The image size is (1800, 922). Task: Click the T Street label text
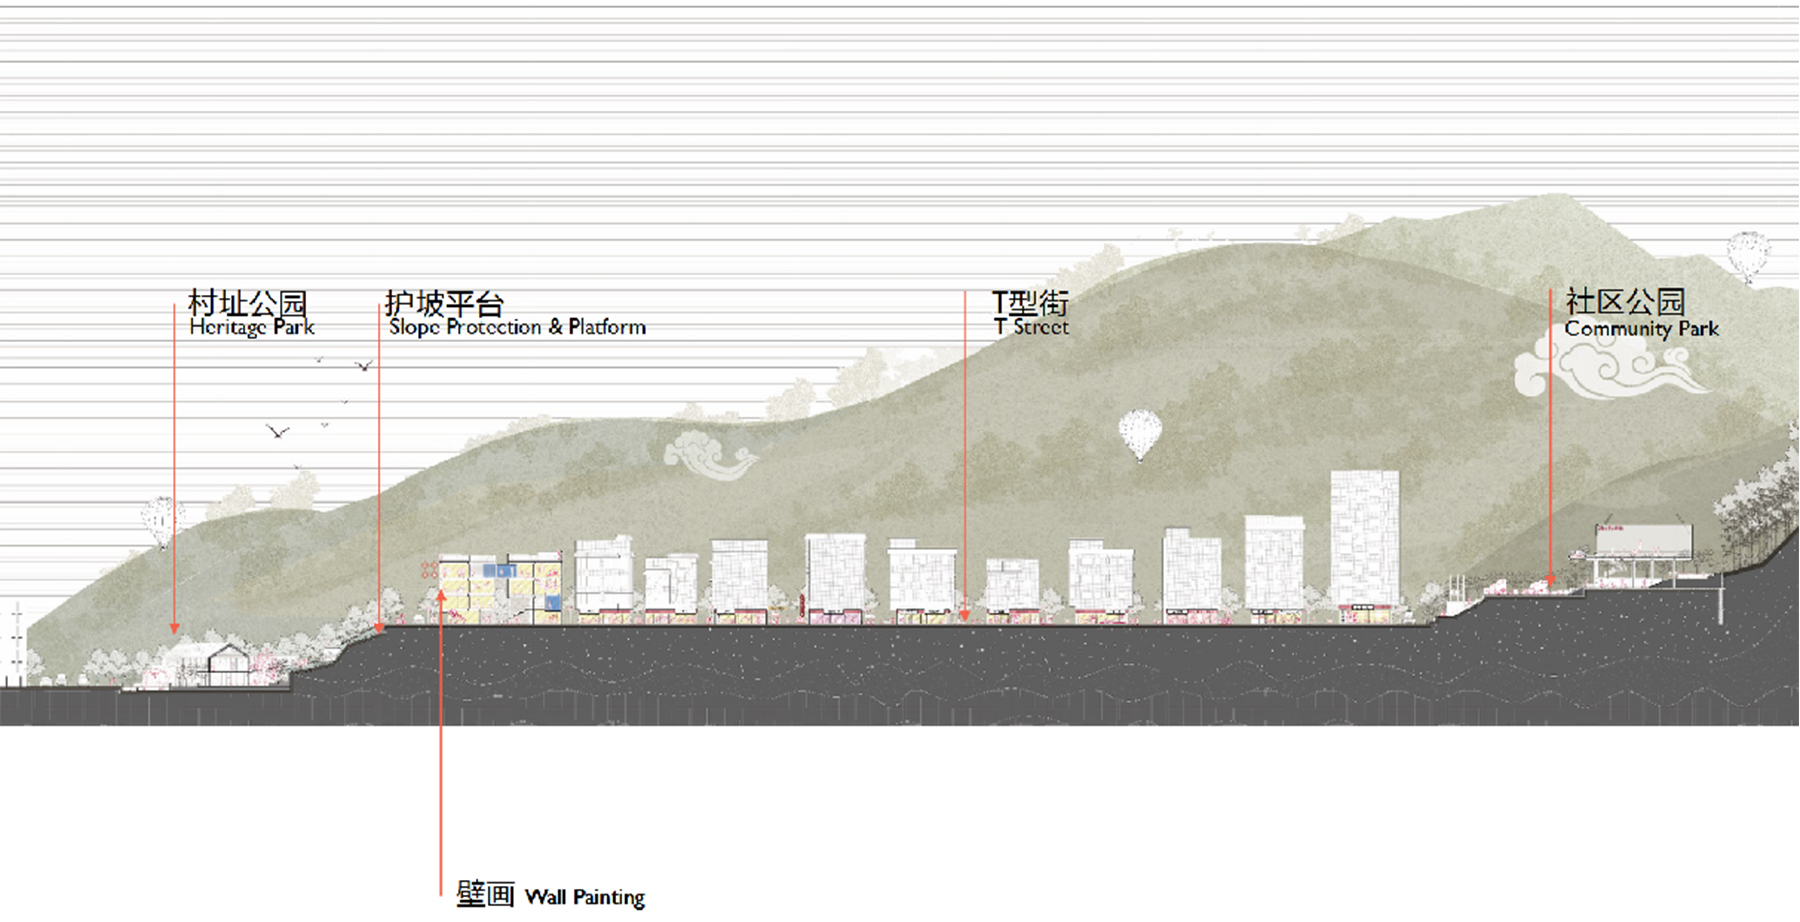(1031, 327)
